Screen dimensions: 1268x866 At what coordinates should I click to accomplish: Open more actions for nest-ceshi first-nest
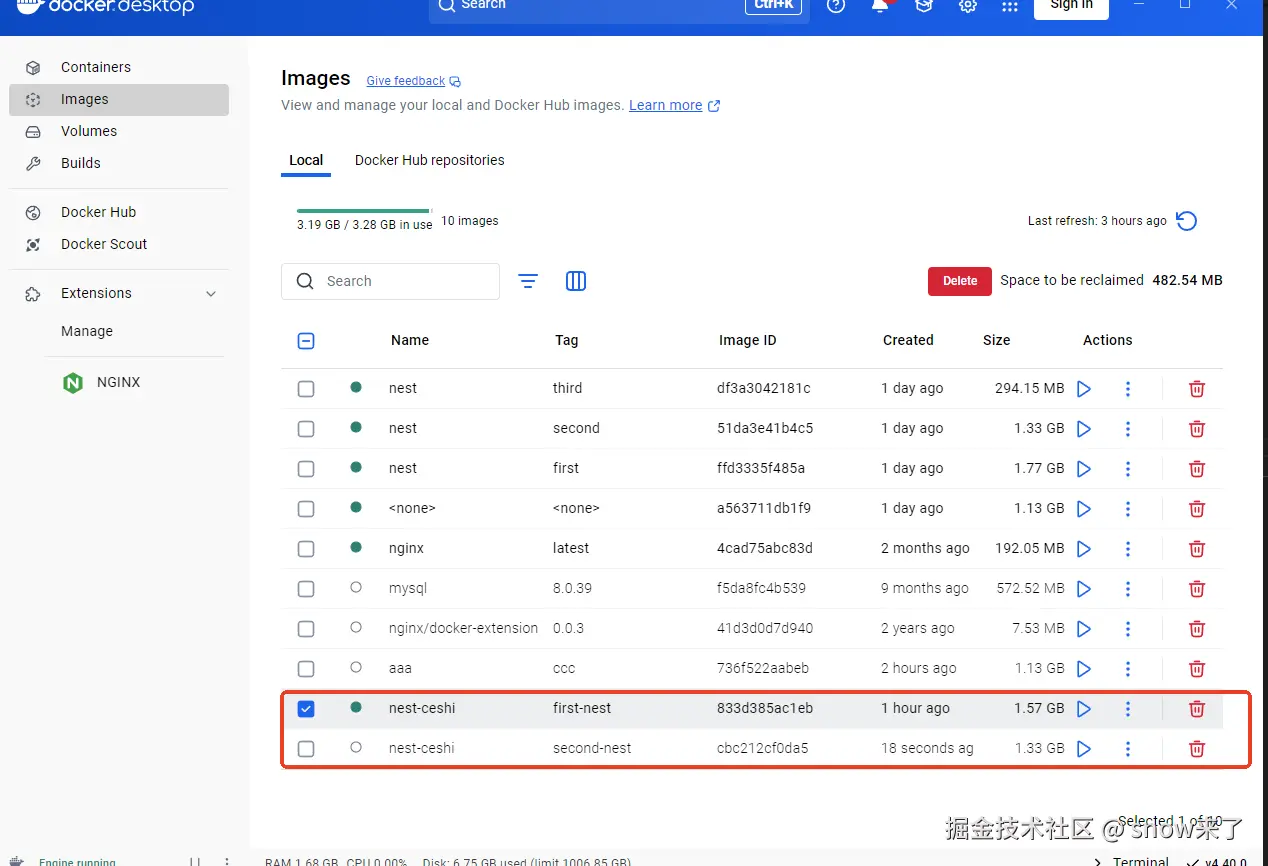1128,709
